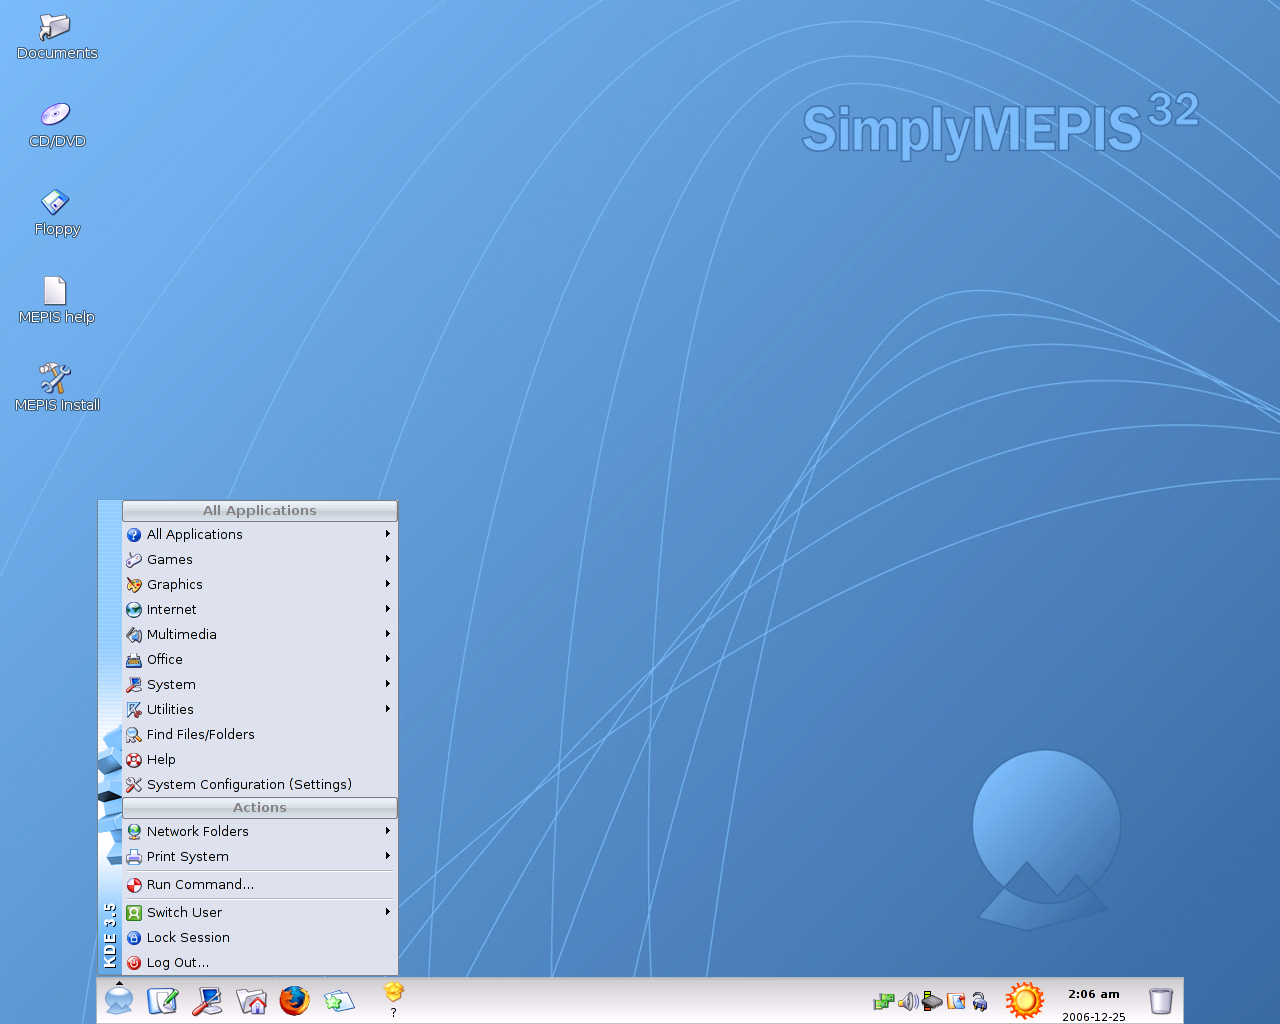Open the MEPIS help desktop document
This screenshot has width=1280, height=1024.
pos(56,301)
